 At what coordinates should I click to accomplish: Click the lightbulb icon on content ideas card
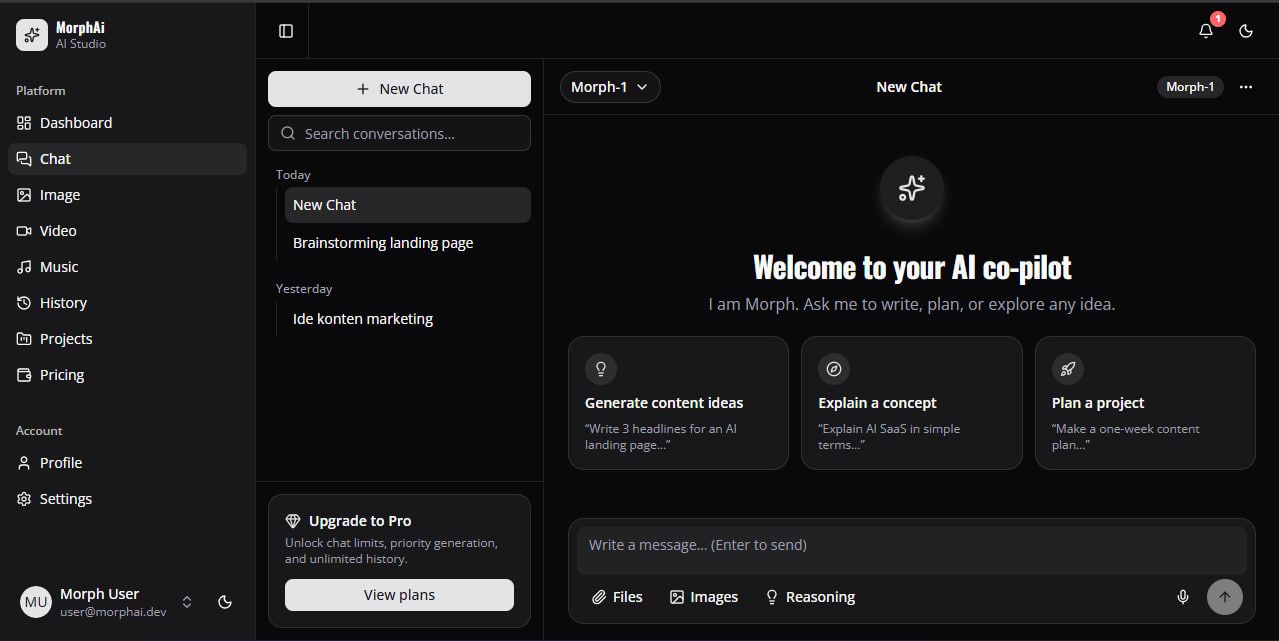(601, 369)
